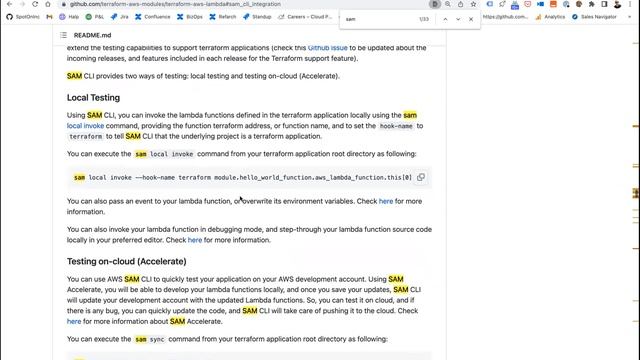Follow the 'here' link about SAM Accelerate
The image size is (640, 360).
(x=74, y=321)
